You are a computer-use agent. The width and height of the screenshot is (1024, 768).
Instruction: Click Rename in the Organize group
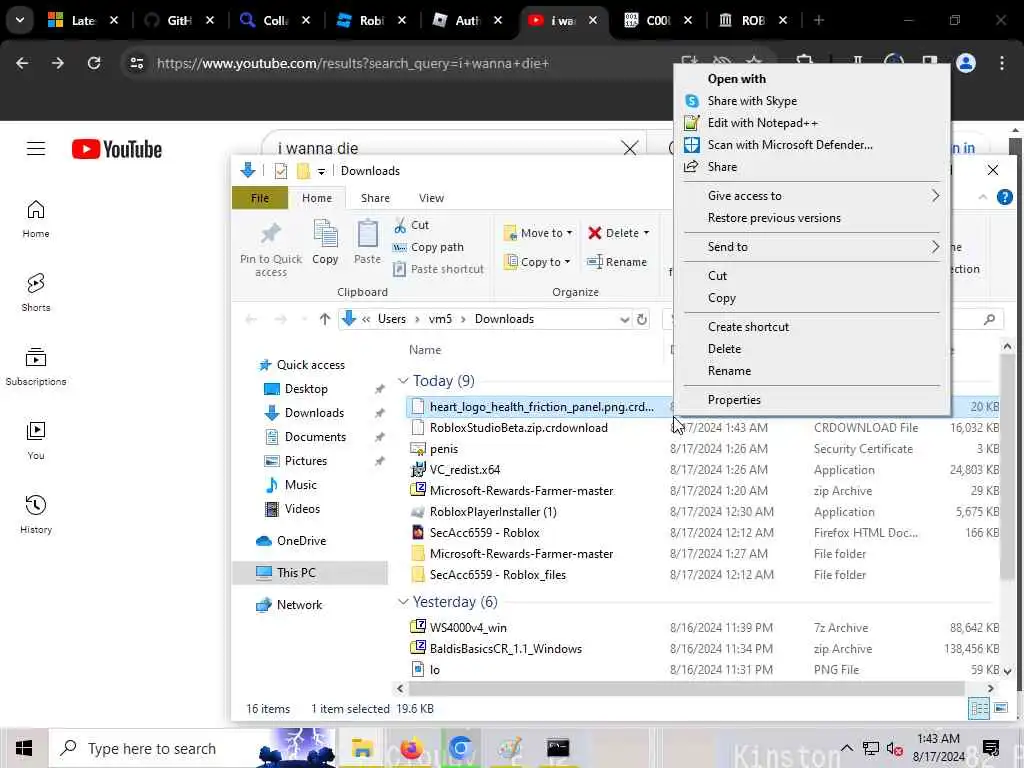(x=616, y=262)
